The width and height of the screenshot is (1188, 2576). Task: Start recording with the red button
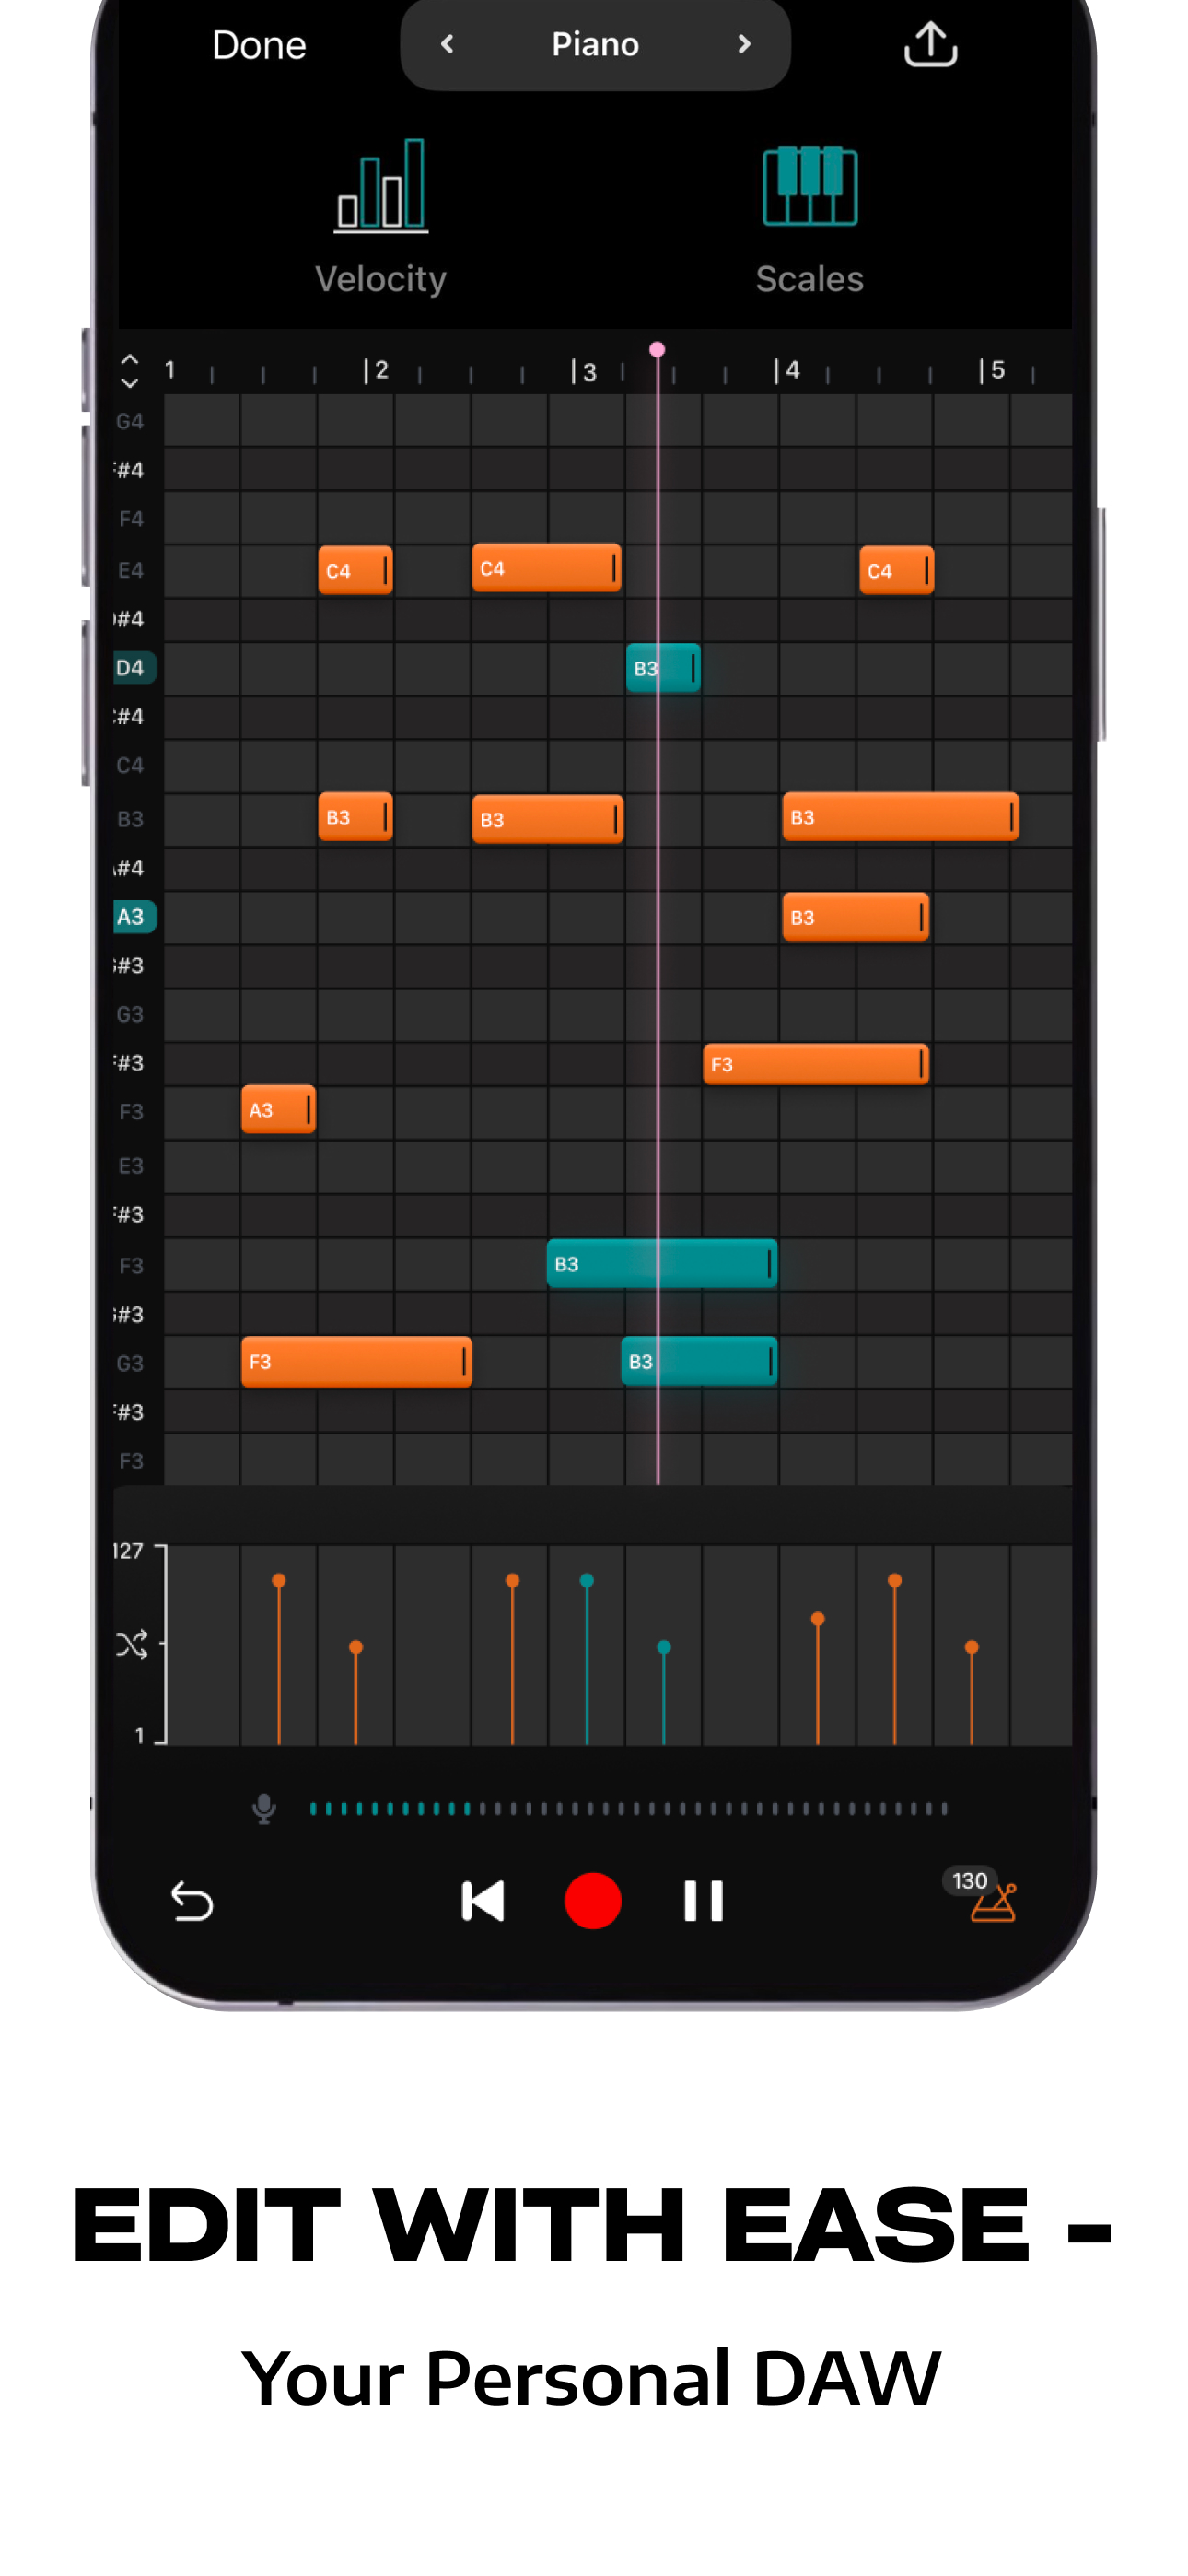point(593,1901)
